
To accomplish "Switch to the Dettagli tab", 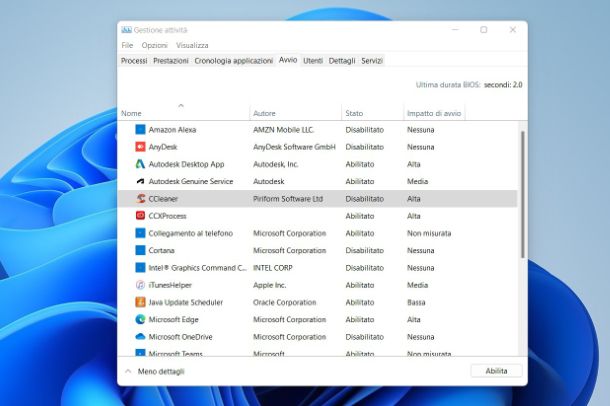I will (342, 61).
